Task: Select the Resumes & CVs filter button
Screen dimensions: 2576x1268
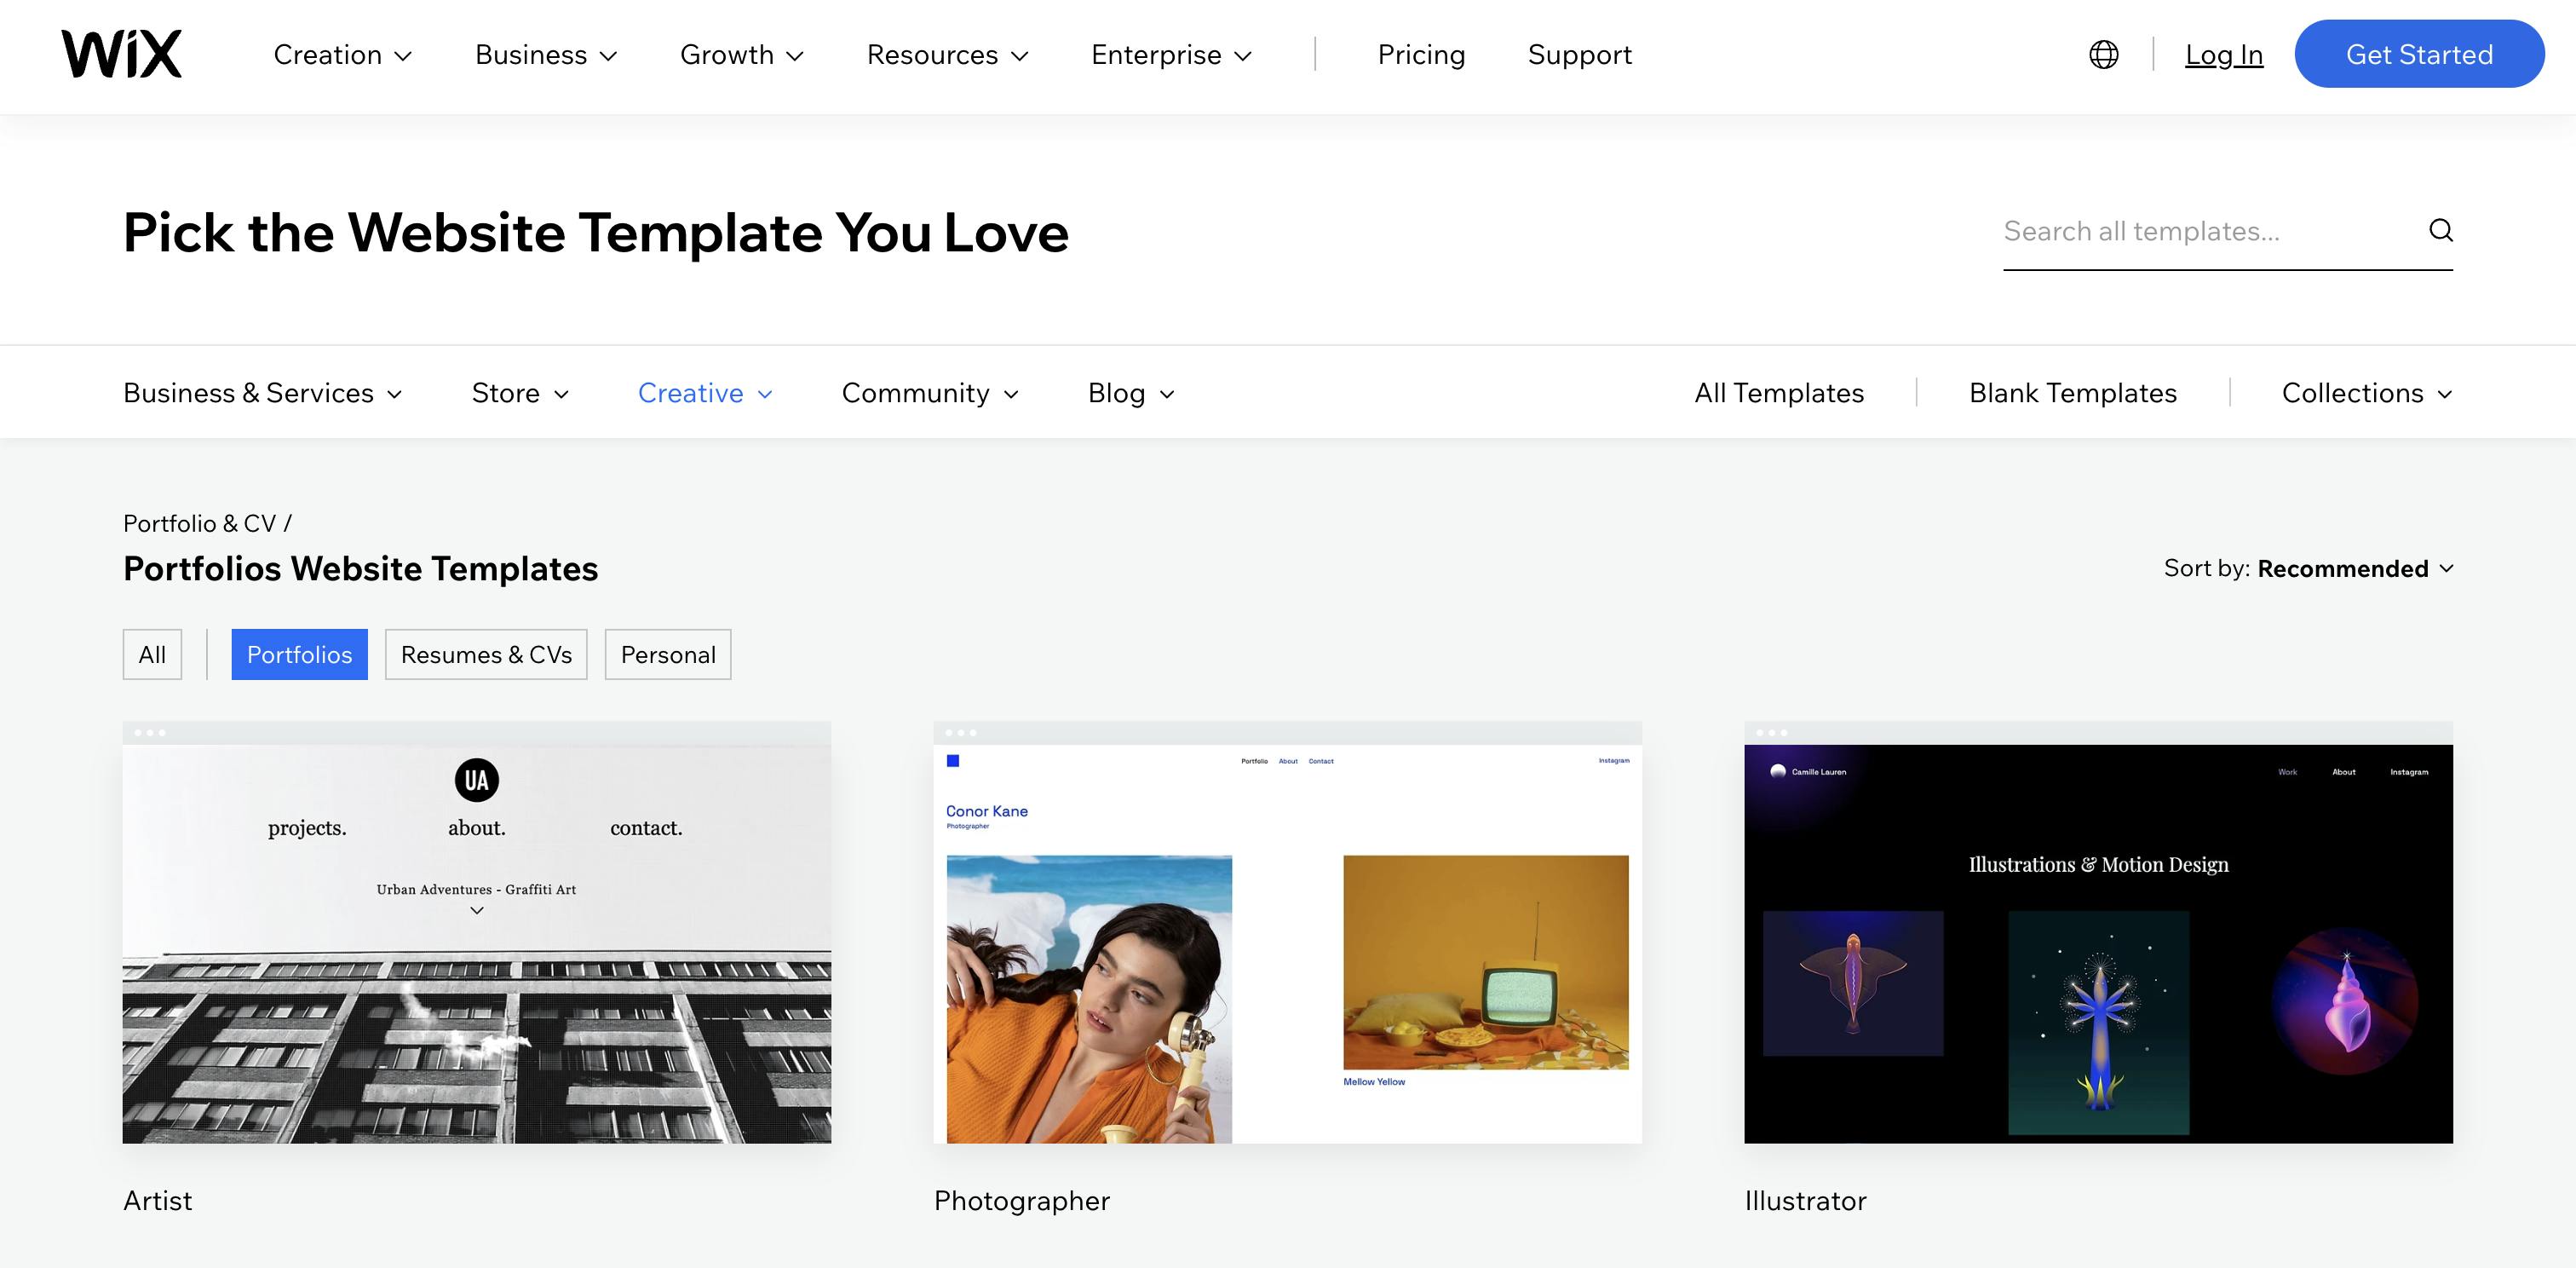Action: [486, 654]
